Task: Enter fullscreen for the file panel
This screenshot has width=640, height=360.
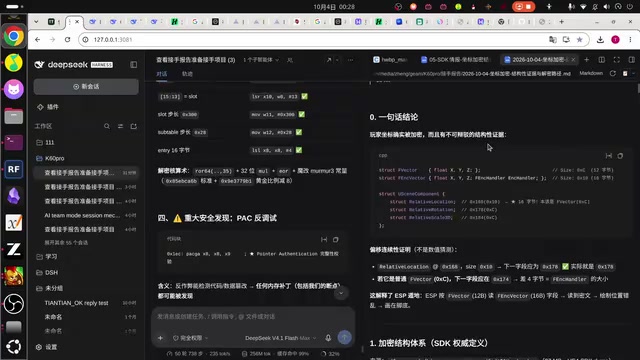Action: click(x=616, y=60)
